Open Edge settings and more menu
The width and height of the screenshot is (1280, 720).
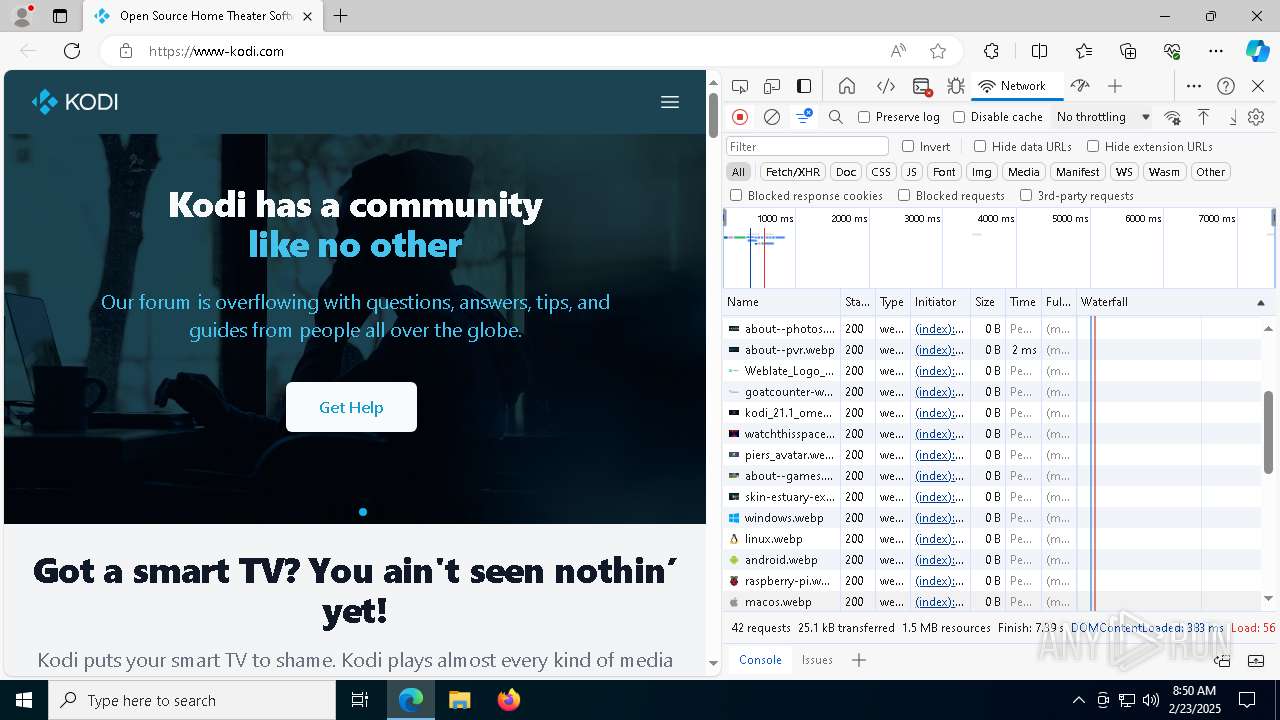pos(1216,51)
